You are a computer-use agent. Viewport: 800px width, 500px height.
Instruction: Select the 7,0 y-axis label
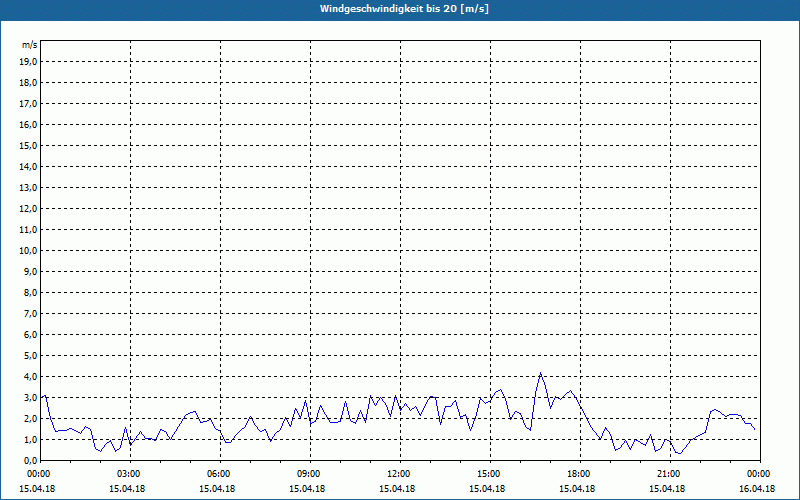point(30,313)
